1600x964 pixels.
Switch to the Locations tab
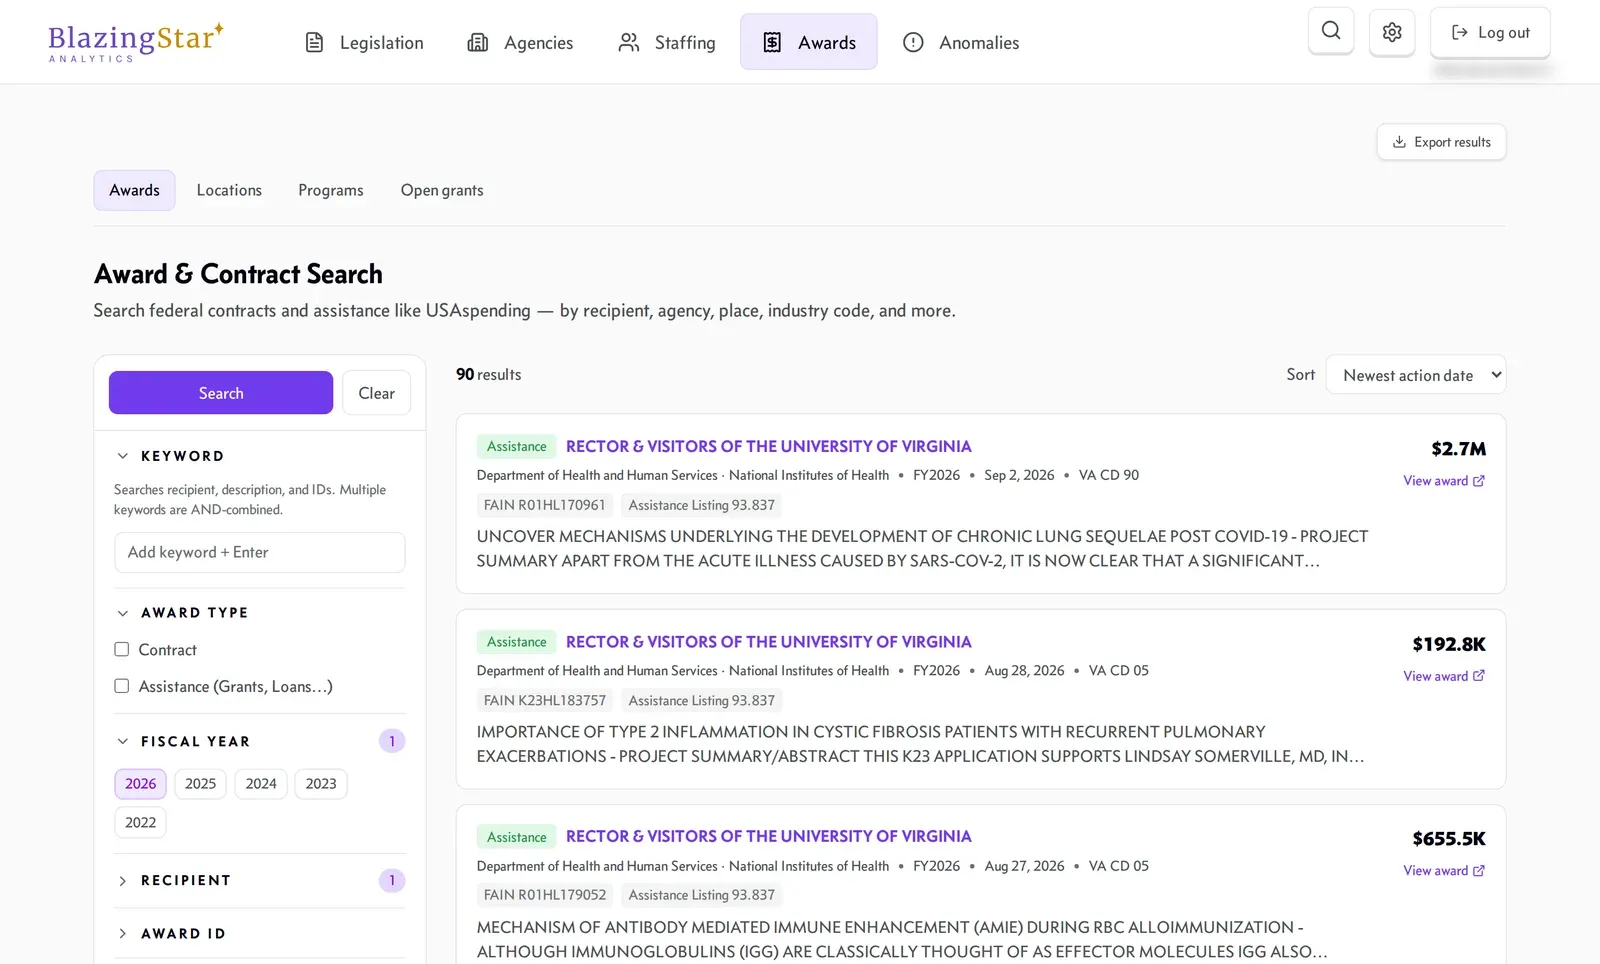(x=229, y=190)
